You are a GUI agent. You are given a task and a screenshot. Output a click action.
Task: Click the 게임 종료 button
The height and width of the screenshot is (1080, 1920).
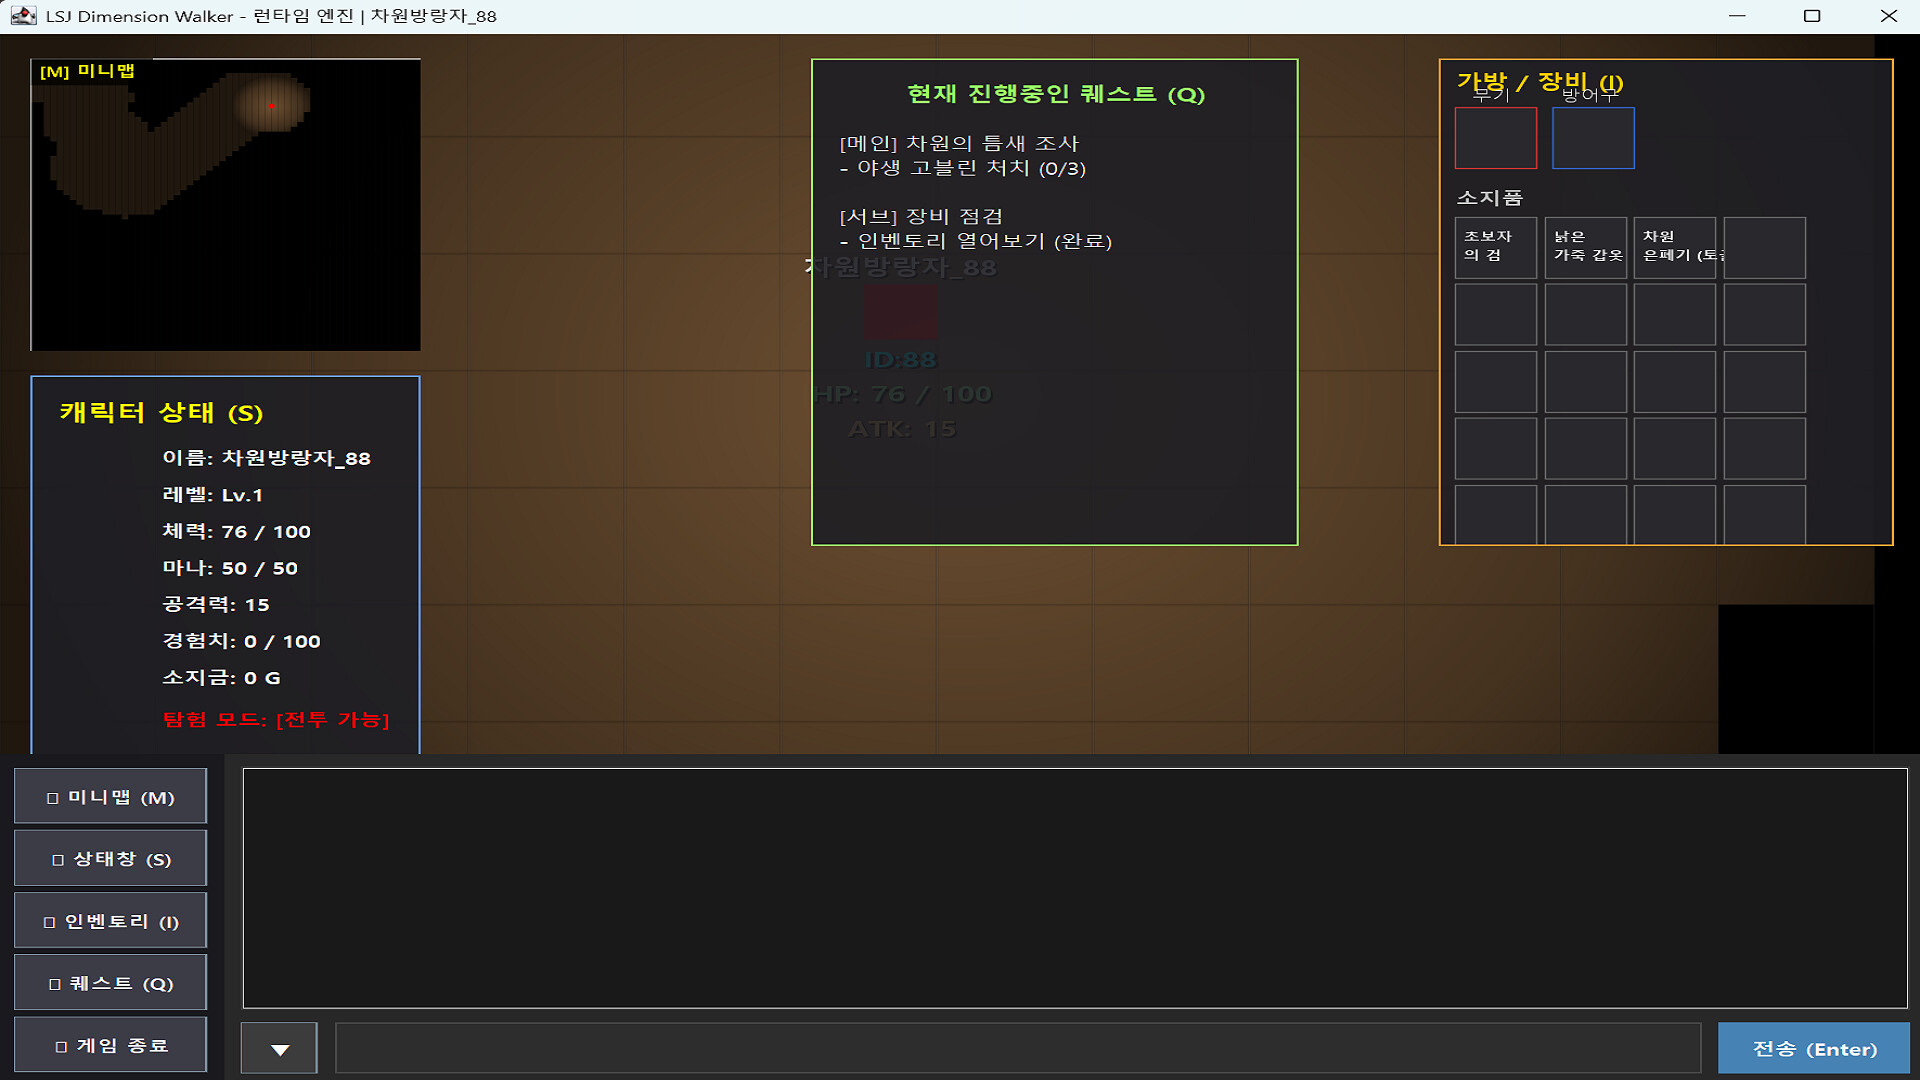[x=110, y=1045]
